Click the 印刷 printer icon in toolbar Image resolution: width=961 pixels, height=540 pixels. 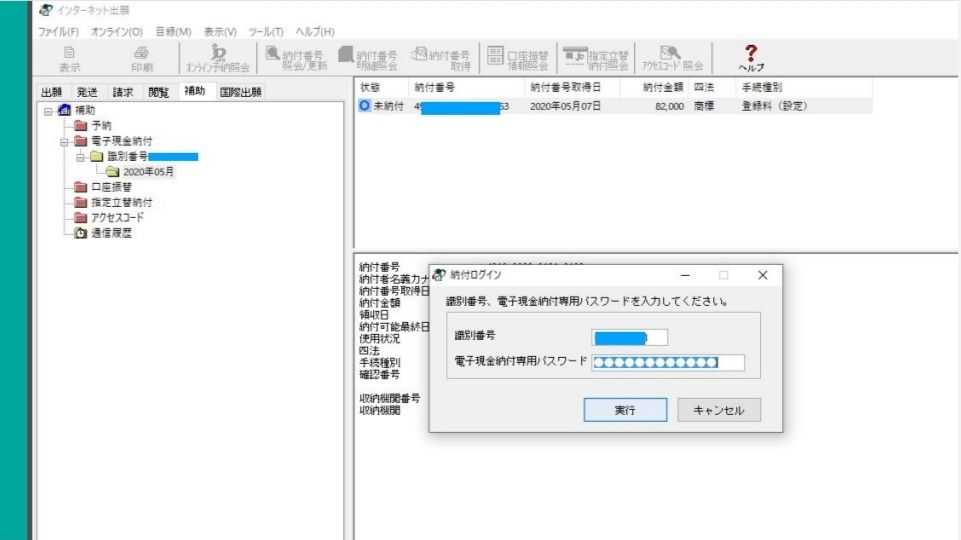(x=141, y=57)
